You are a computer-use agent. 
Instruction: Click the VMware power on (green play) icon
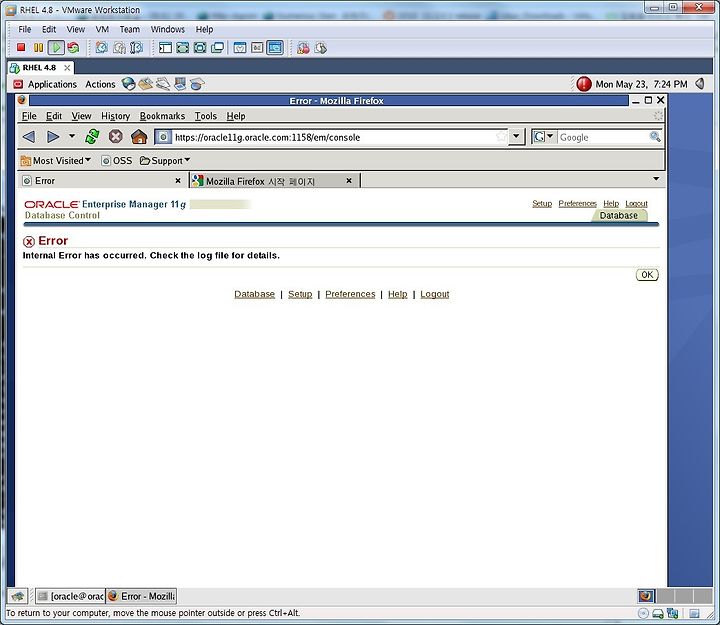(x=56, y=47)
